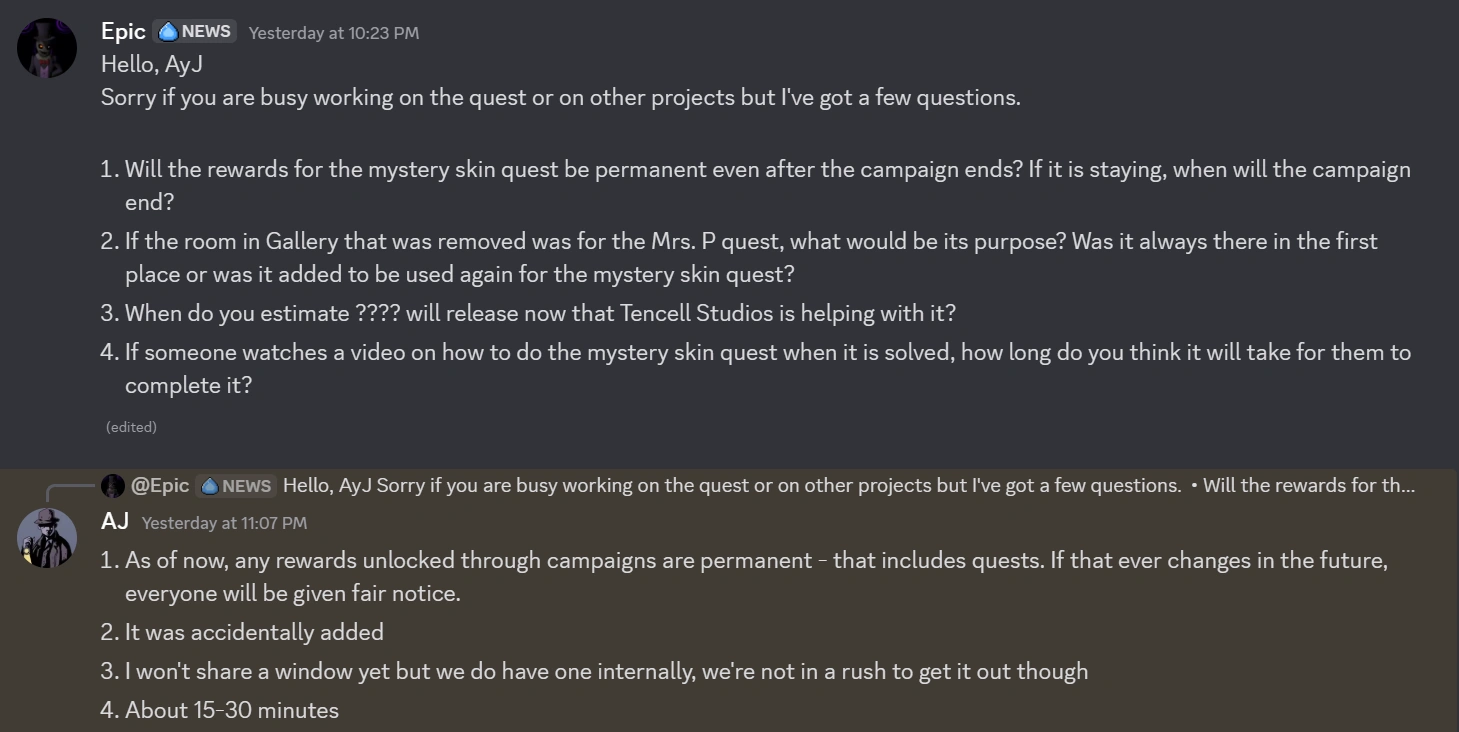1459x732 pixels.
Task: Click the @Epic mention in reply preview
Action: click(160, 486)
